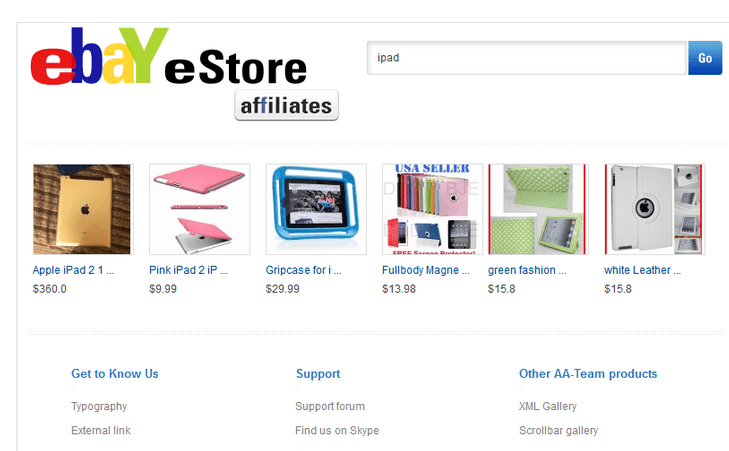Click the Pink iPad 2 iP ... title link
729x451 pixels.
click(188, 270)
